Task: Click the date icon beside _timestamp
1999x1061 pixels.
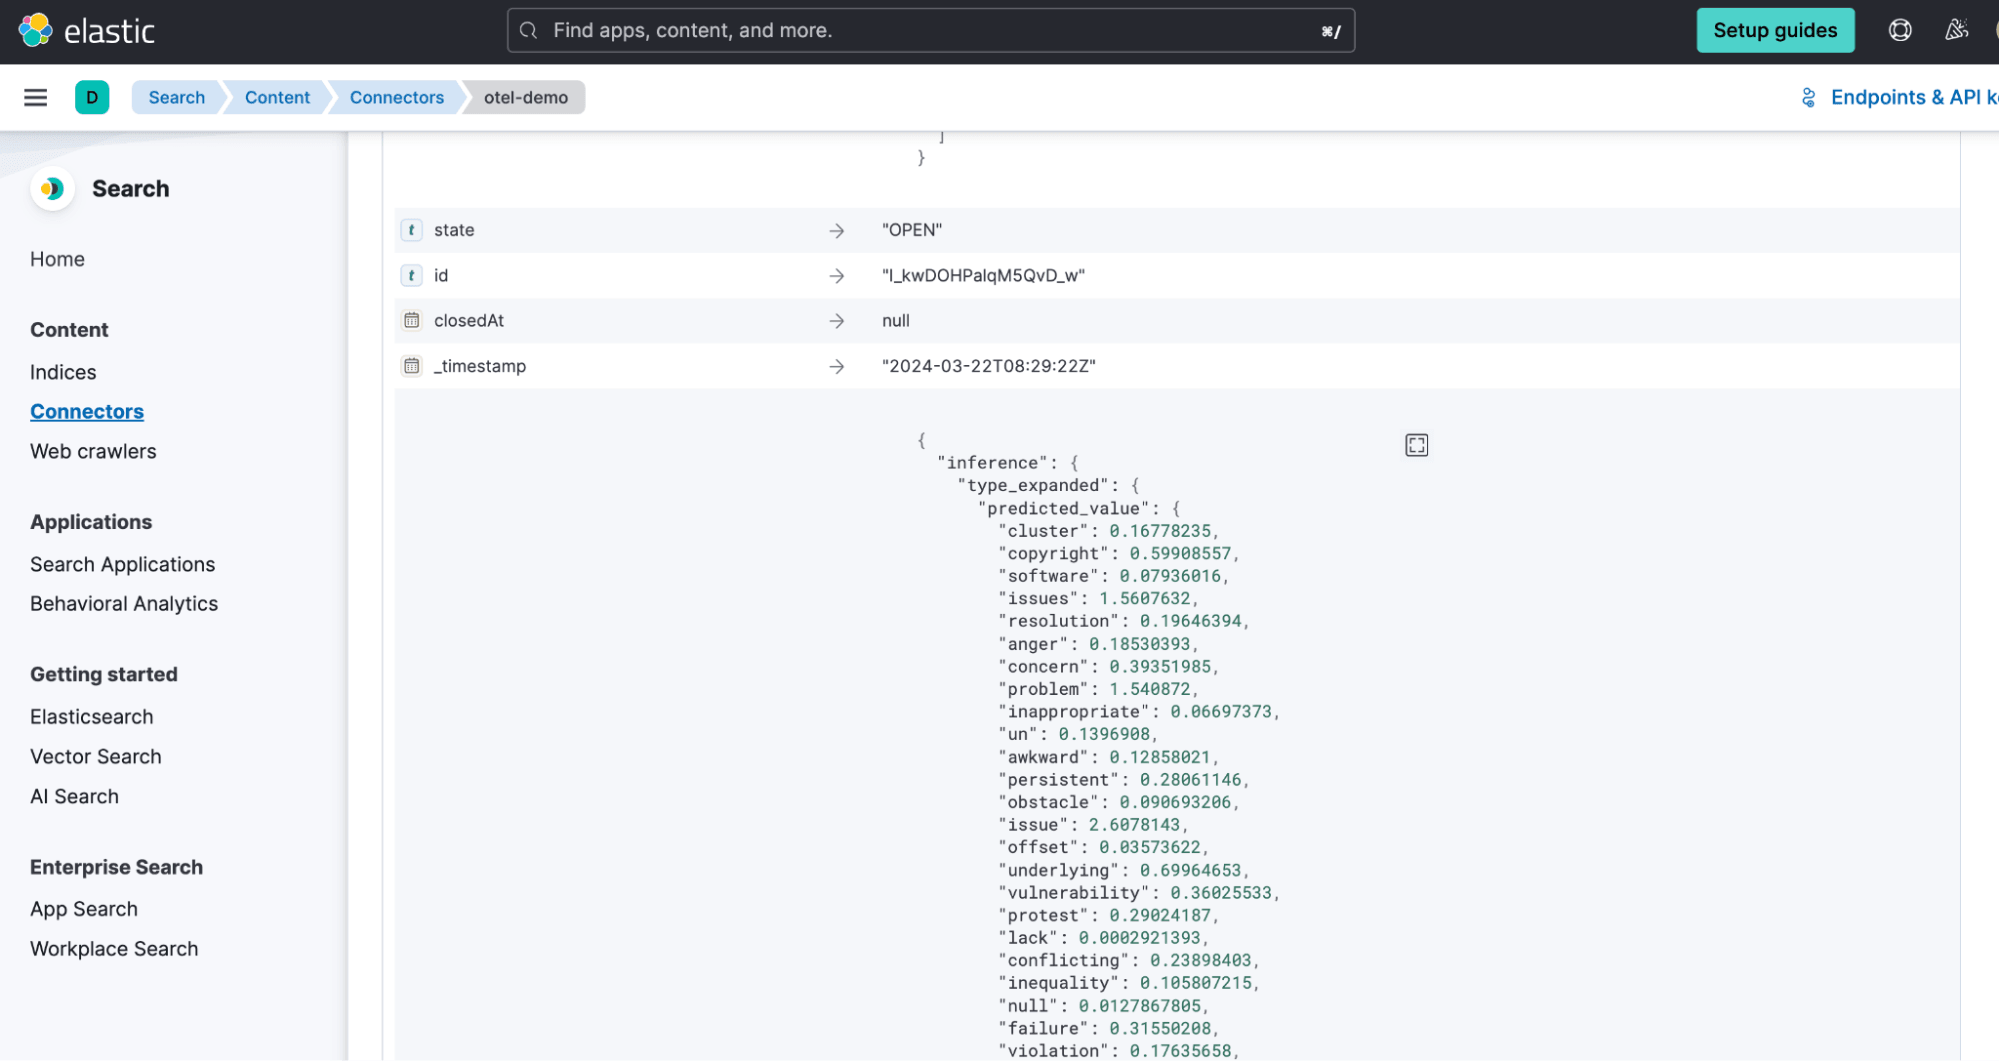Action: pyautogui.click(x=411, y=366)
